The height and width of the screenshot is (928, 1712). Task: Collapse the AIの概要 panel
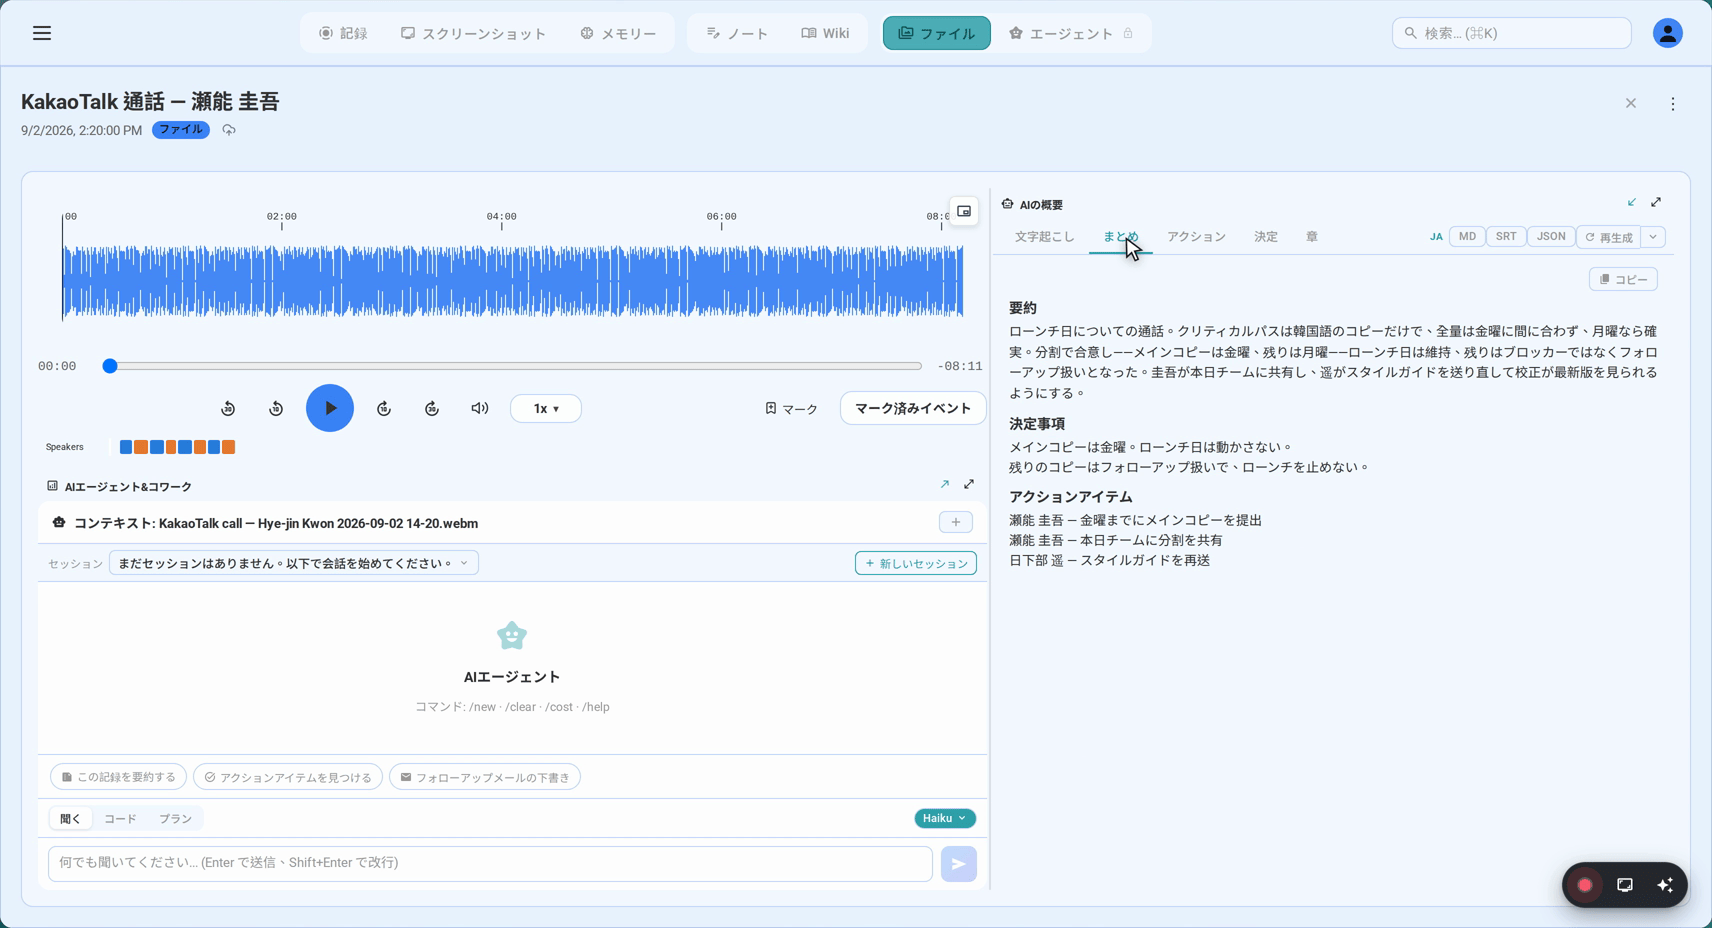click(1632, 202)
